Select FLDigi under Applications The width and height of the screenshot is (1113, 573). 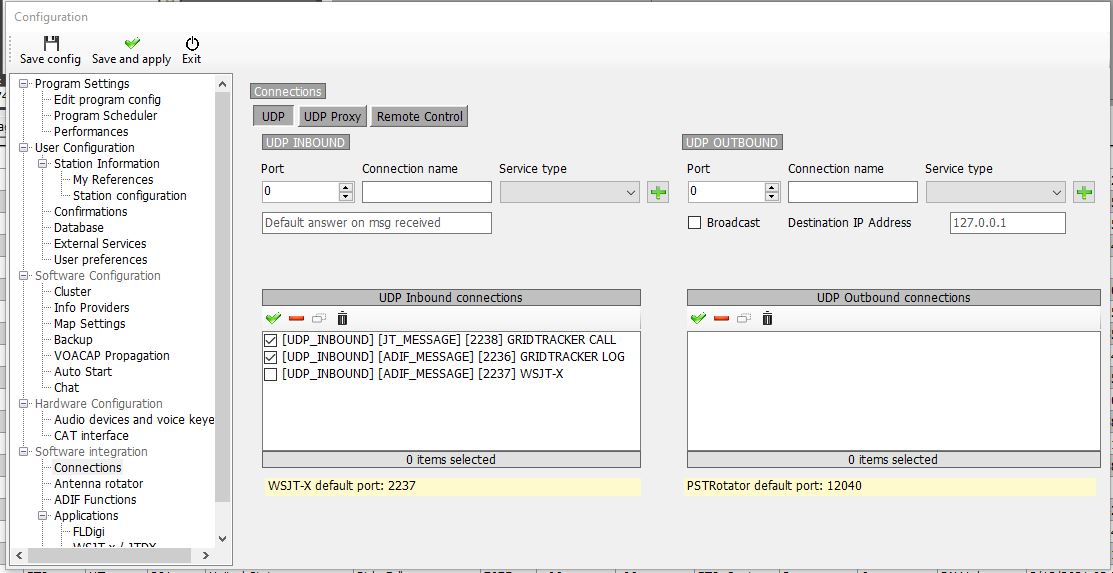[x=89, y=532]
